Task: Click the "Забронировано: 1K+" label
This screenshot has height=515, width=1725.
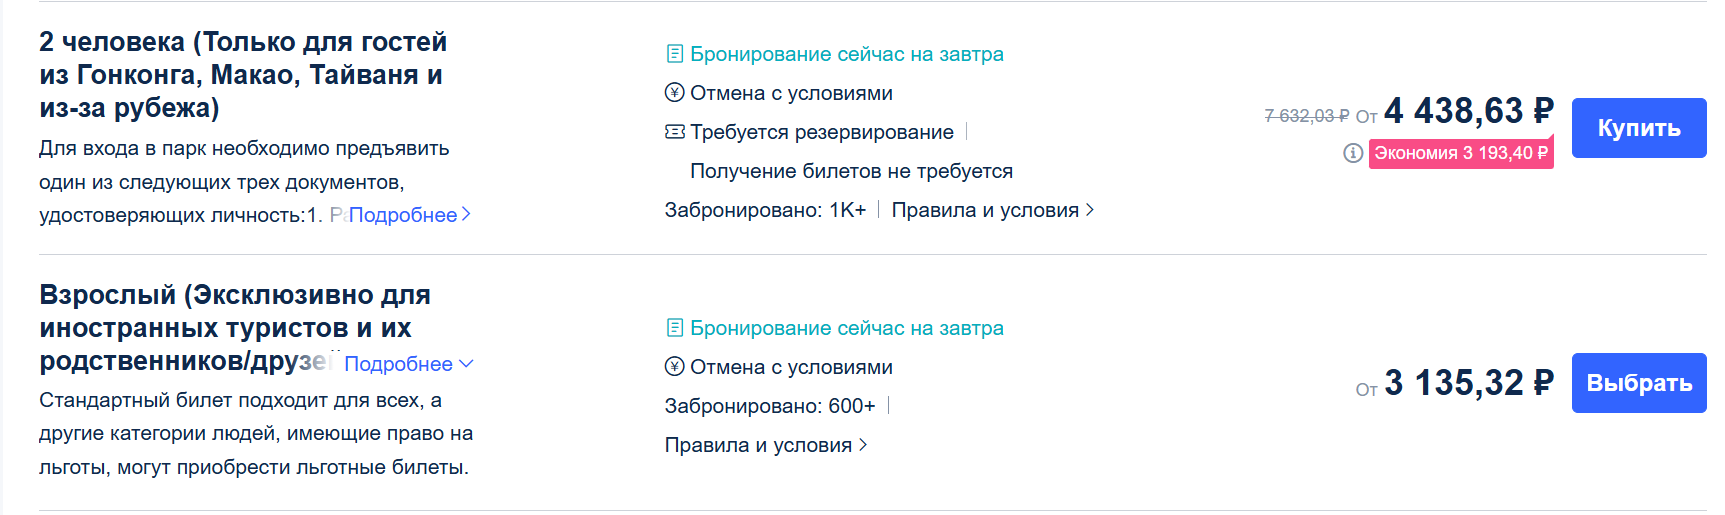Action: (x=765, y=210)
